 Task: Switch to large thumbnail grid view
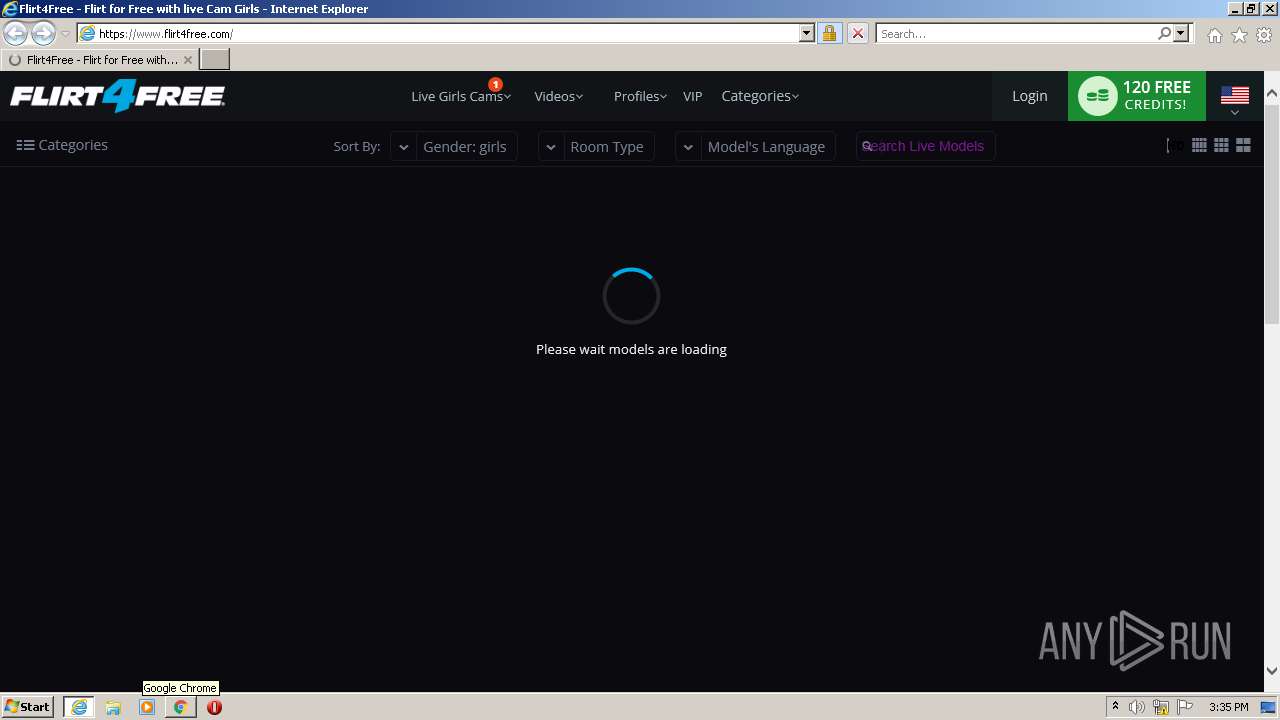pos(1243,145)
